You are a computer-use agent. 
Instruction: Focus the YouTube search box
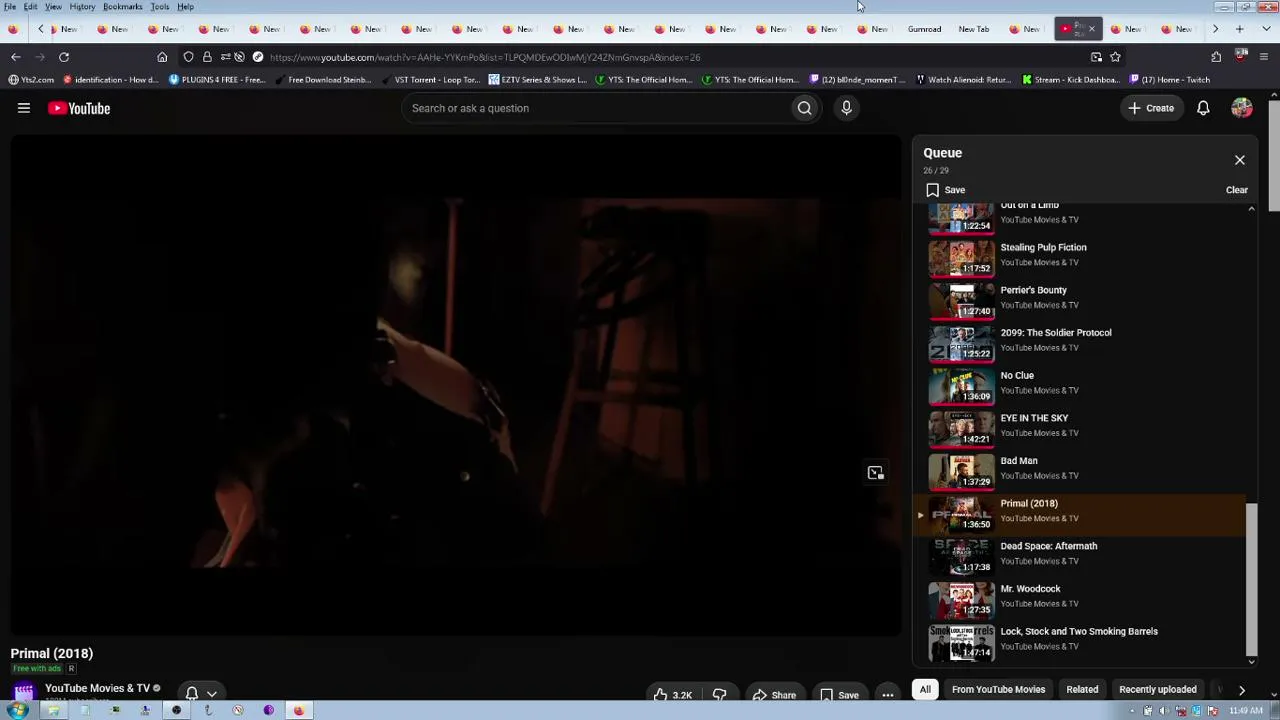(x=596, y=108)
